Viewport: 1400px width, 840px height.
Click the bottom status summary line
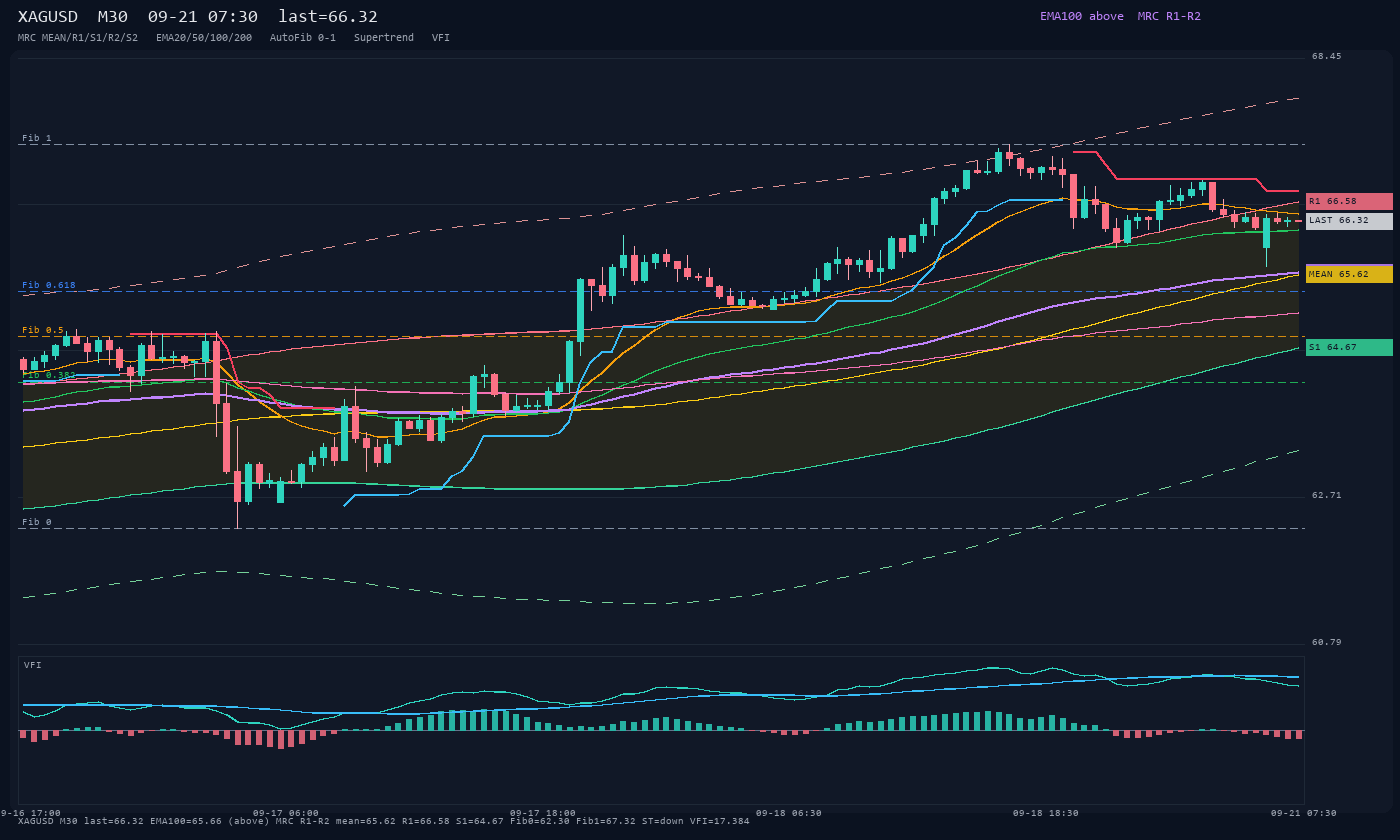pyautogui.click(x=384, y=821)
